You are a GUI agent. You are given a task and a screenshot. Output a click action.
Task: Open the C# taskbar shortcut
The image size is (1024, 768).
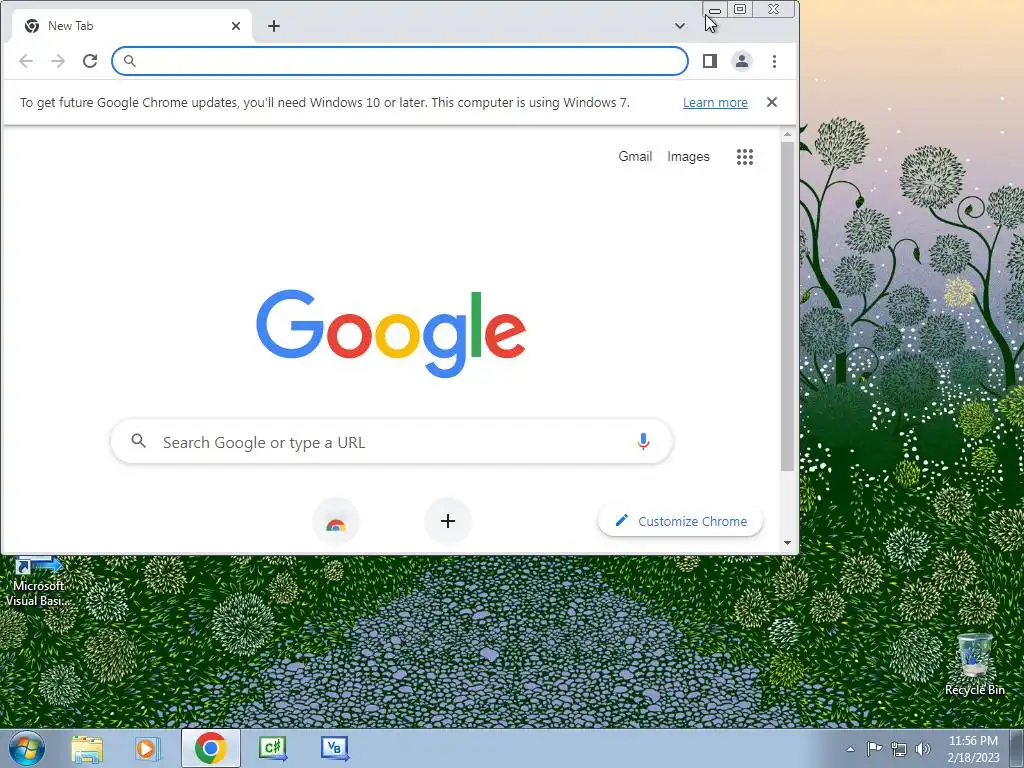273,748
